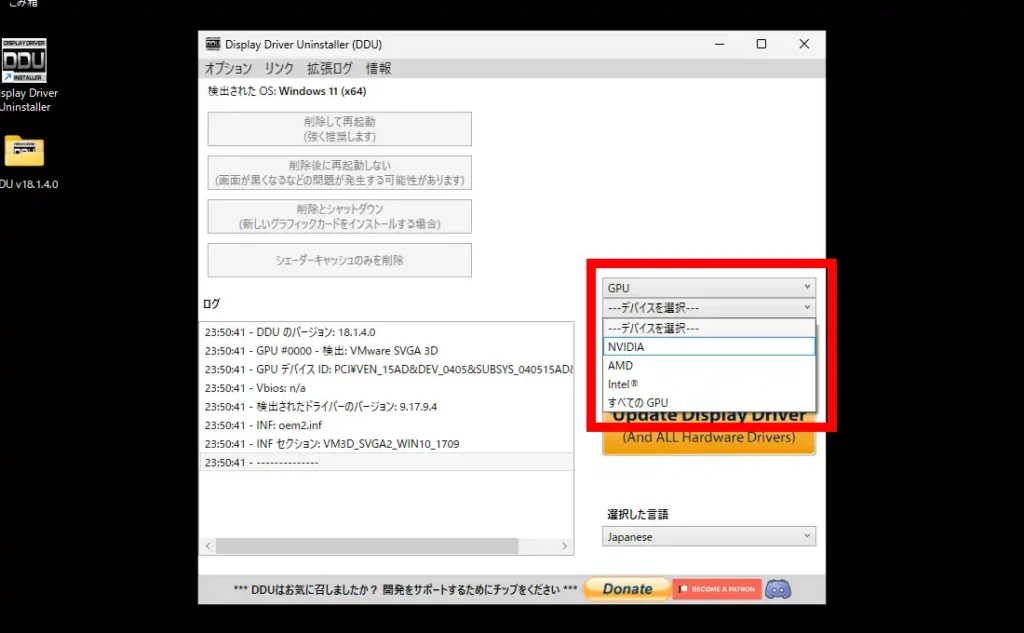The image size is (1024, 633).
Task: Open the Japanese language selector dropdown
Action: click(x=708, y=536)
